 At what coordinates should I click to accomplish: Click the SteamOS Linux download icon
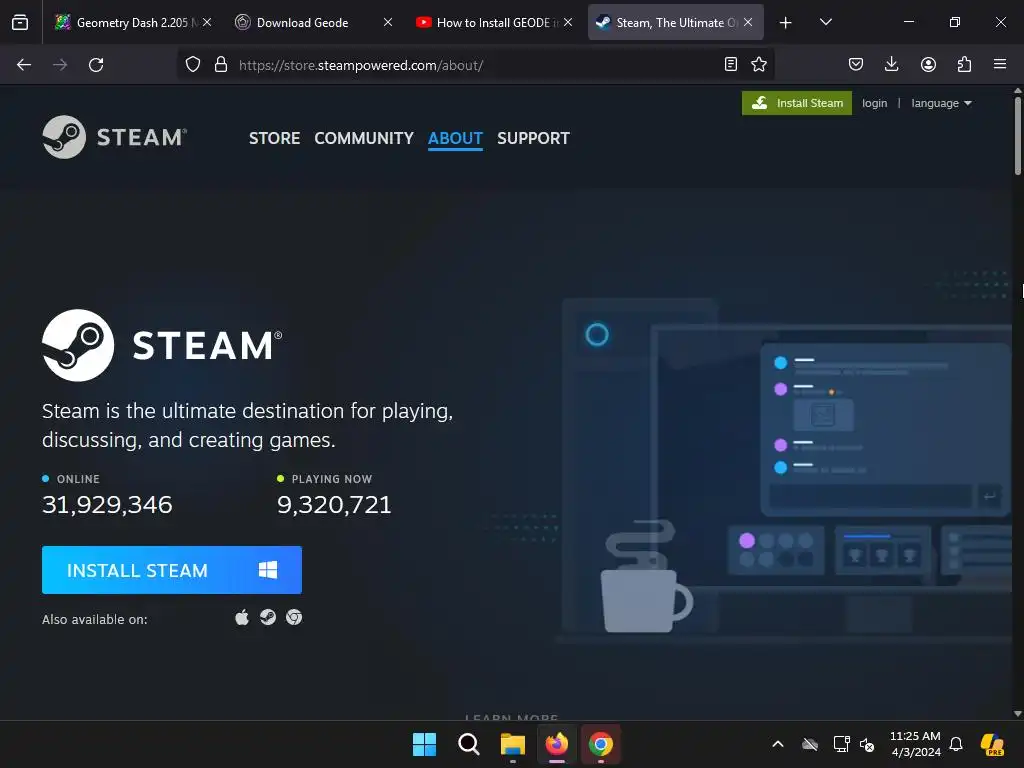tap(268, 617)
